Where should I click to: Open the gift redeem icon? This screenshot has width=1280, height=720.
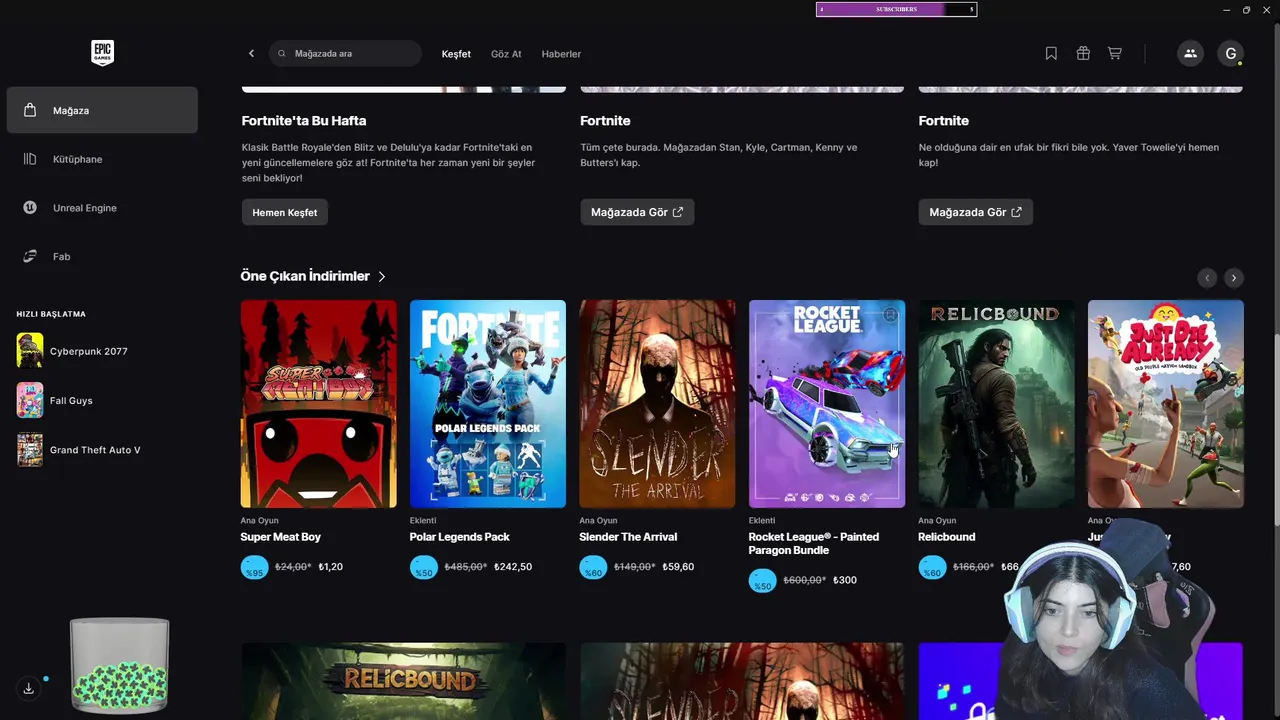click(1083, 53)
